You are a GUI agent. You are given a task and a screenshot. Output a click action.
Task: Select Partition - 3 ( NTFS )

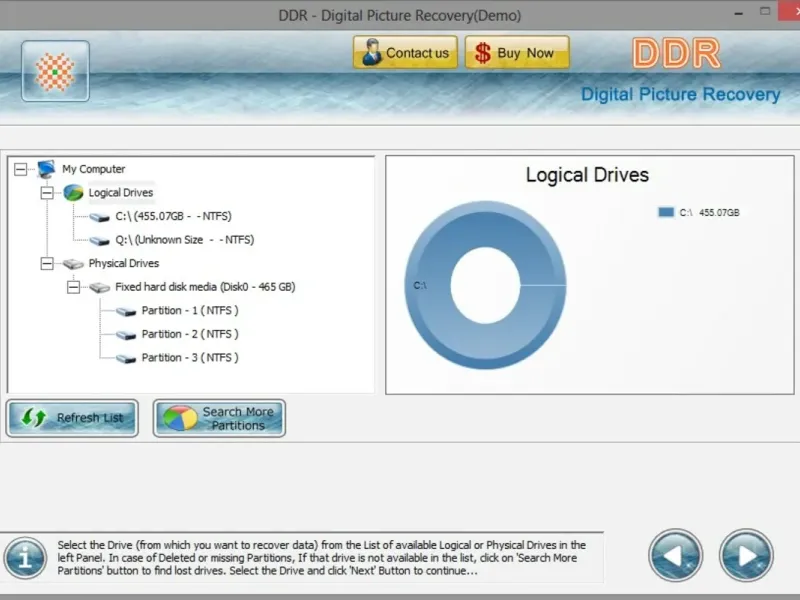pyautogui.click(x=190, y=358)
